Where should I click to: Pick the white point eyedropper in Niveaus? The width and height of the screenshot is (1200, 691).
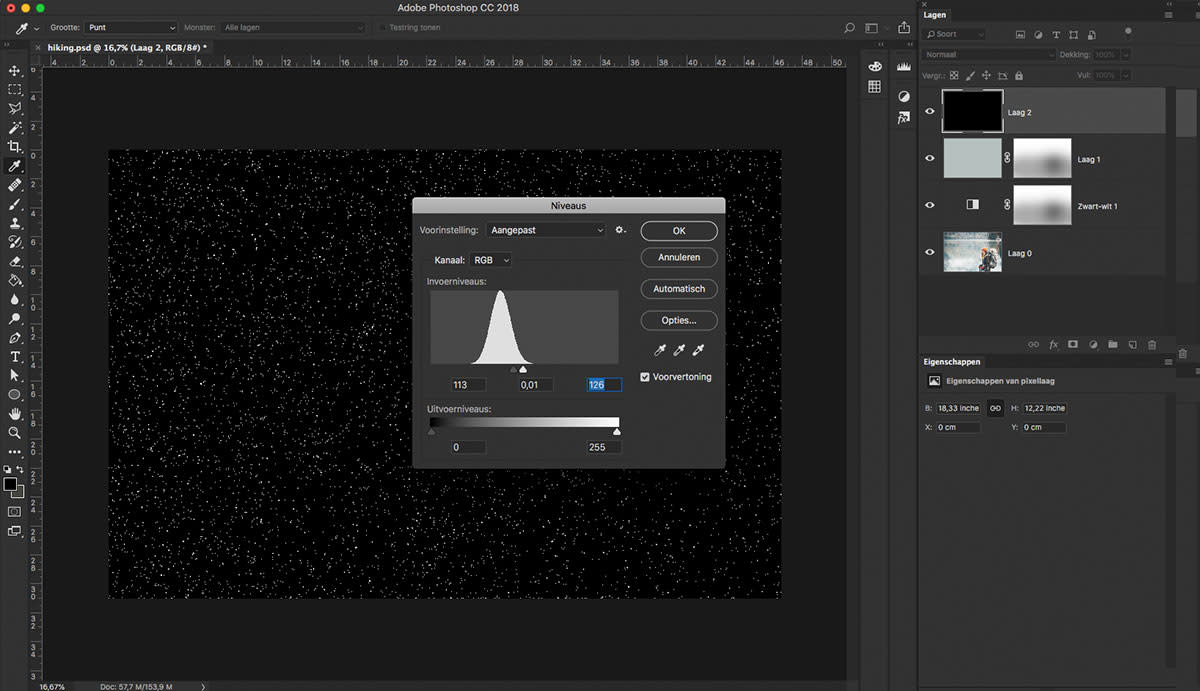pyautogui.click(x=699, y=350)
